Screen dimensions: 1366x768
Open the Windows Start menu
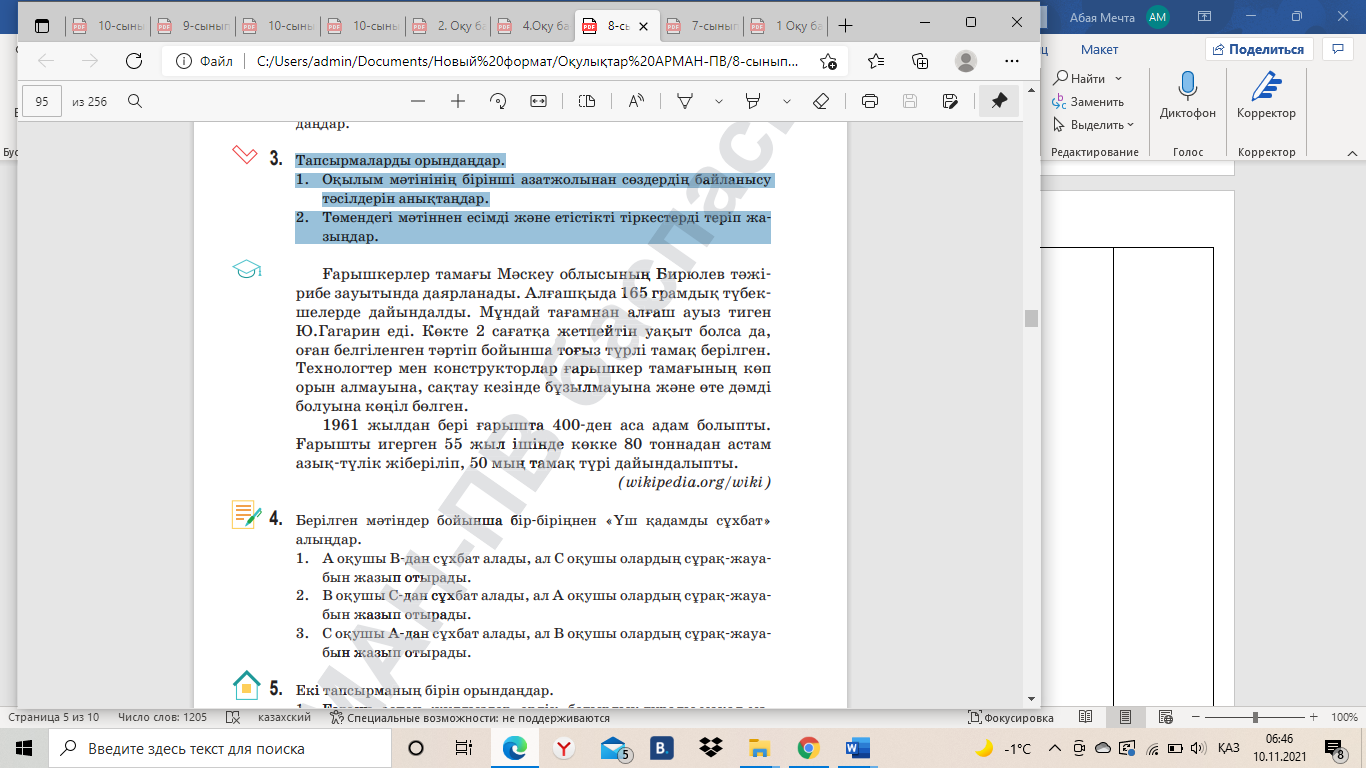(23, 748)
